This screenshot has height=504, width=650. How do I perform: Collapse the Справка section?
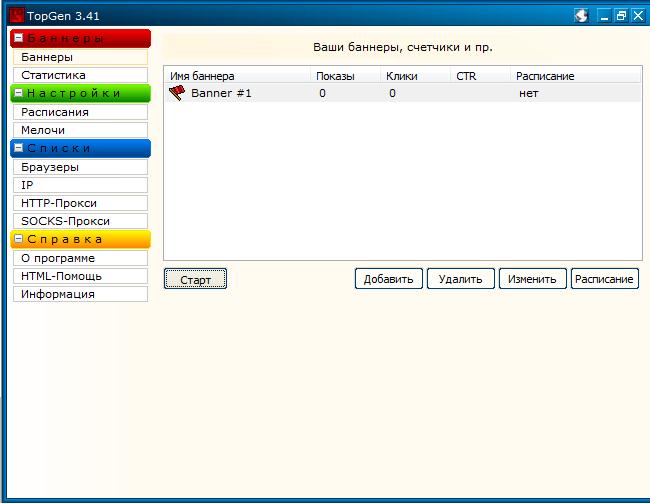[x=18, y=239]
